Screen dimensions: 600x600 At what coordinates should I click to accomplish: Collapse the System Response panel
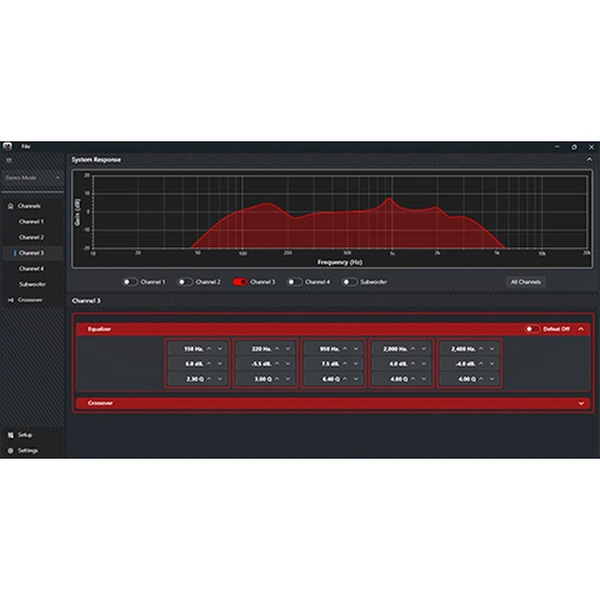tap(589, 159)
